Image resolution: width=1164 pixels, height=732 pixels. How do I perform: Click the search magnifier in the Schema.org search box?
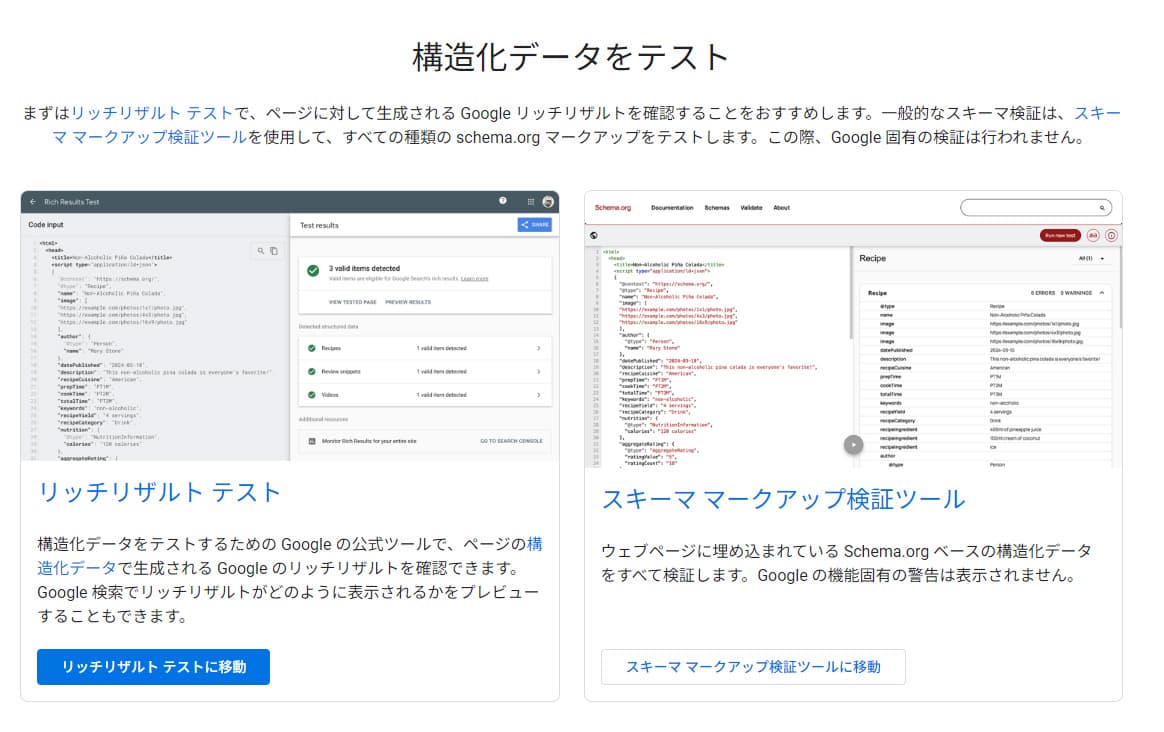pos(1102,208)
